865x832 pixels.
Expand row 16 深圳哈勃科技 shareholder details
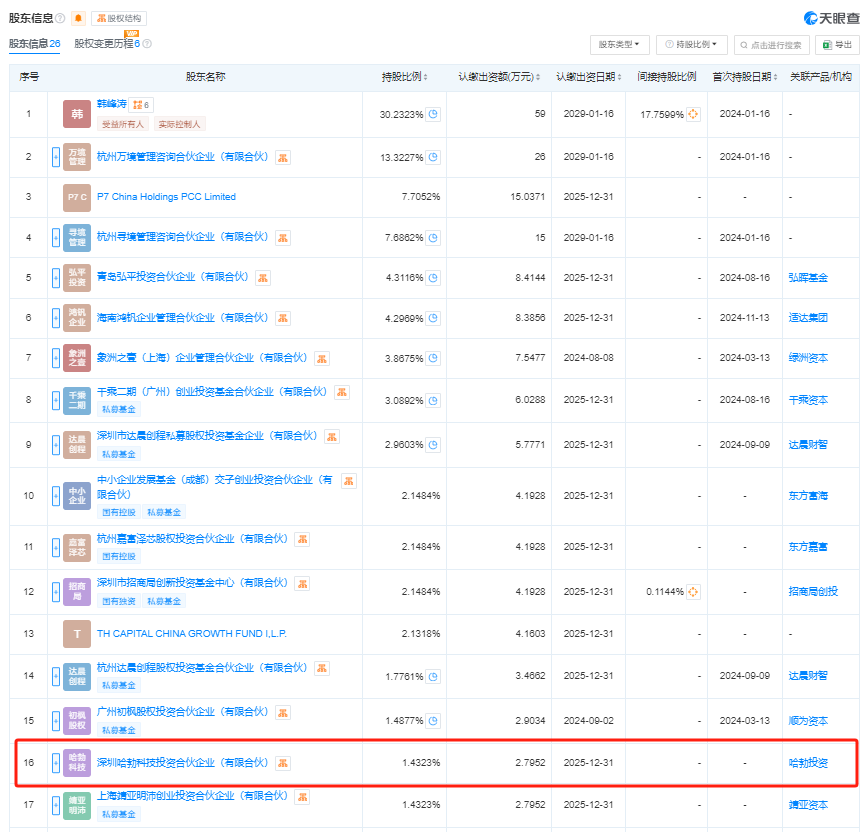tap(56, 763)
